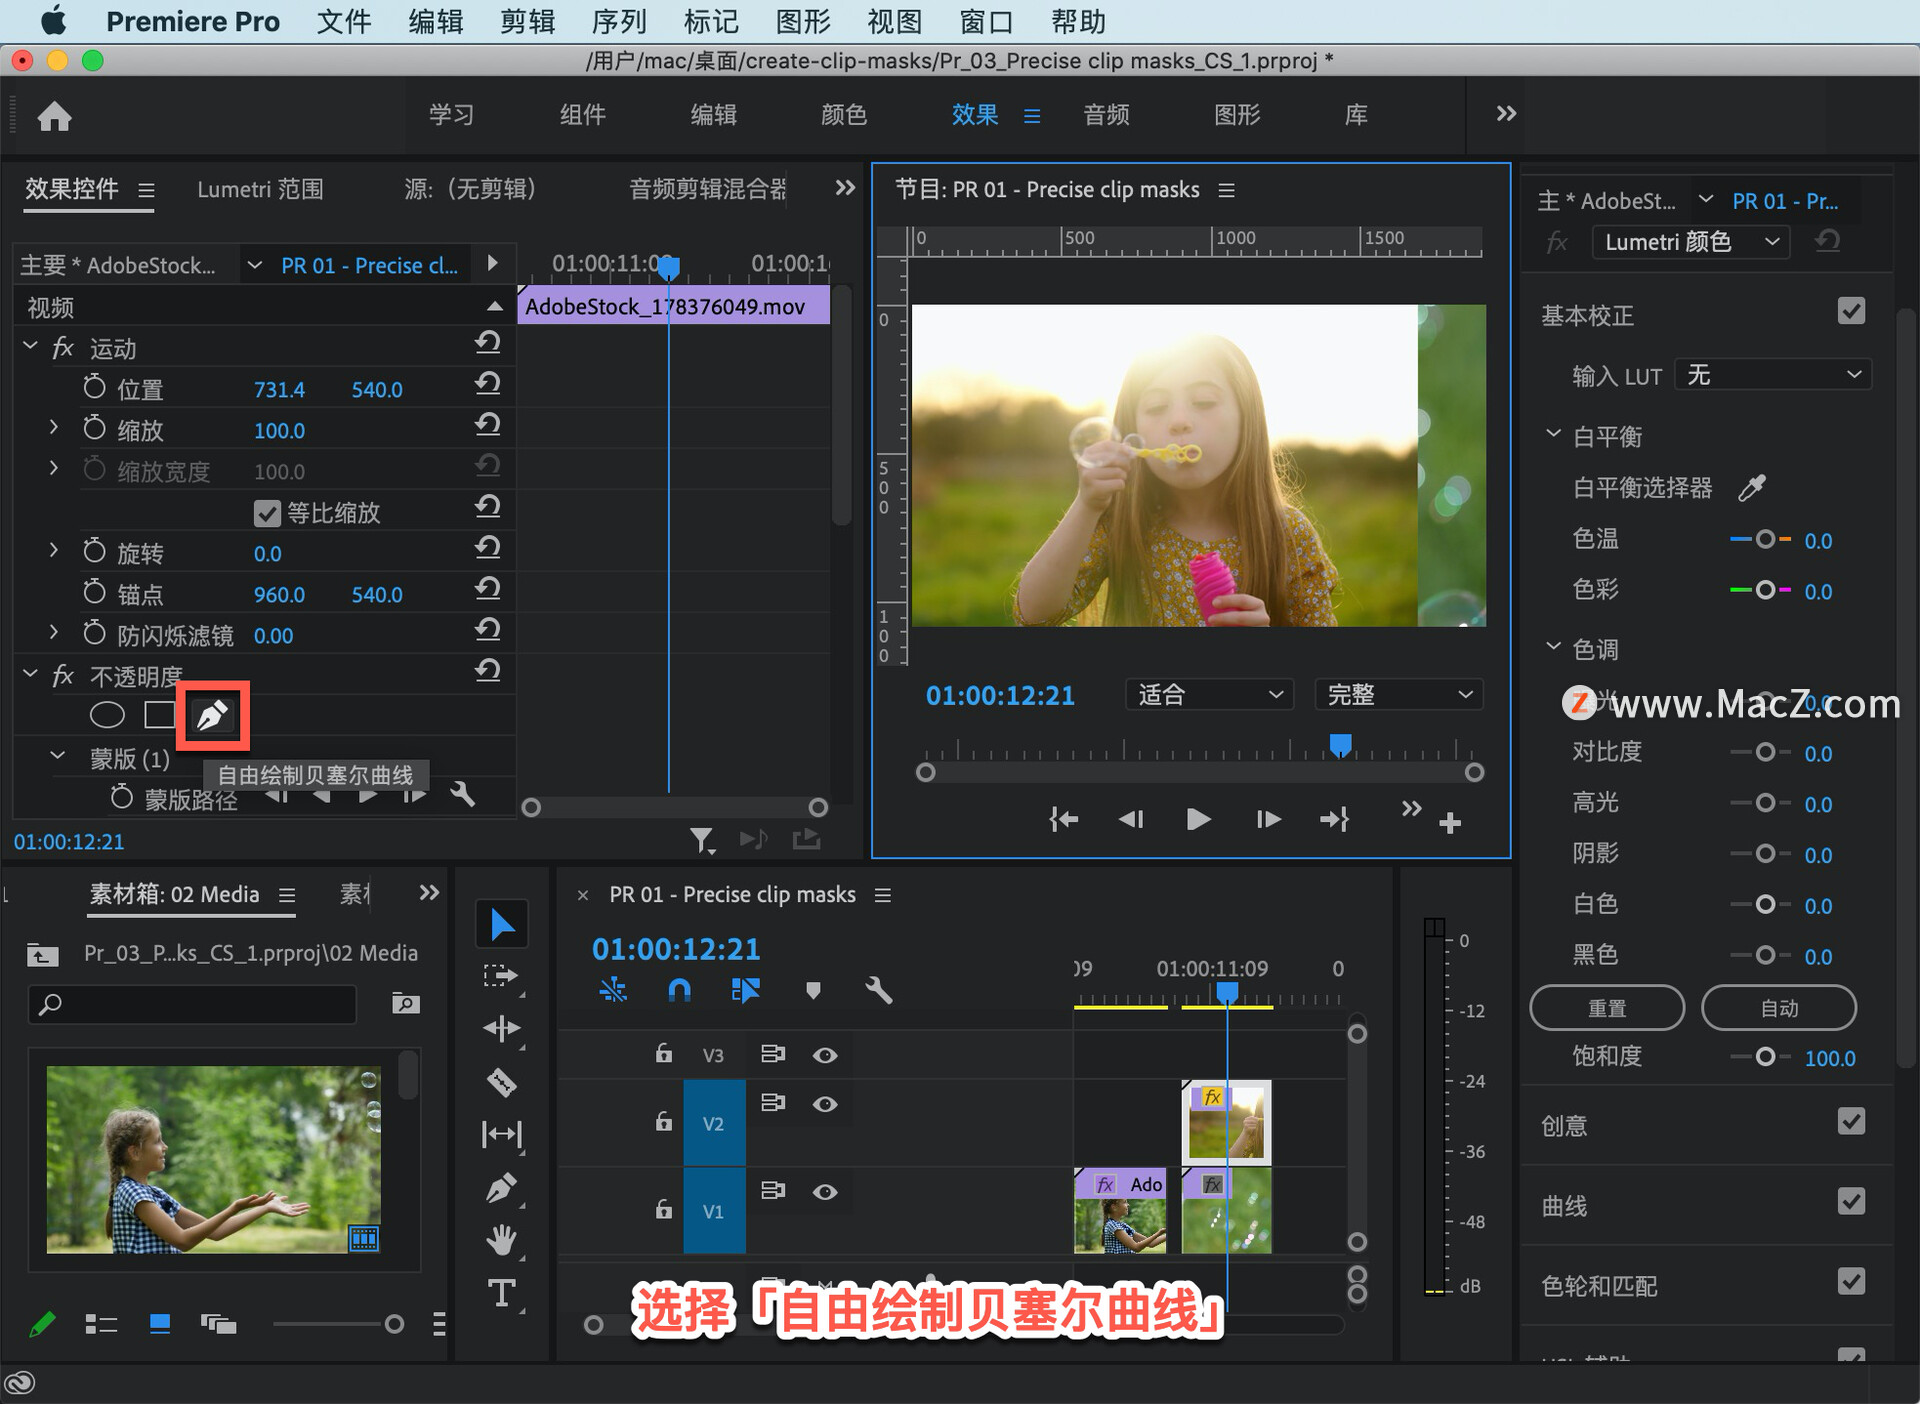Go to In point in Program Monitor
The width and height of the screenshot is (1920, 1404).
(x=1064, y=820)
